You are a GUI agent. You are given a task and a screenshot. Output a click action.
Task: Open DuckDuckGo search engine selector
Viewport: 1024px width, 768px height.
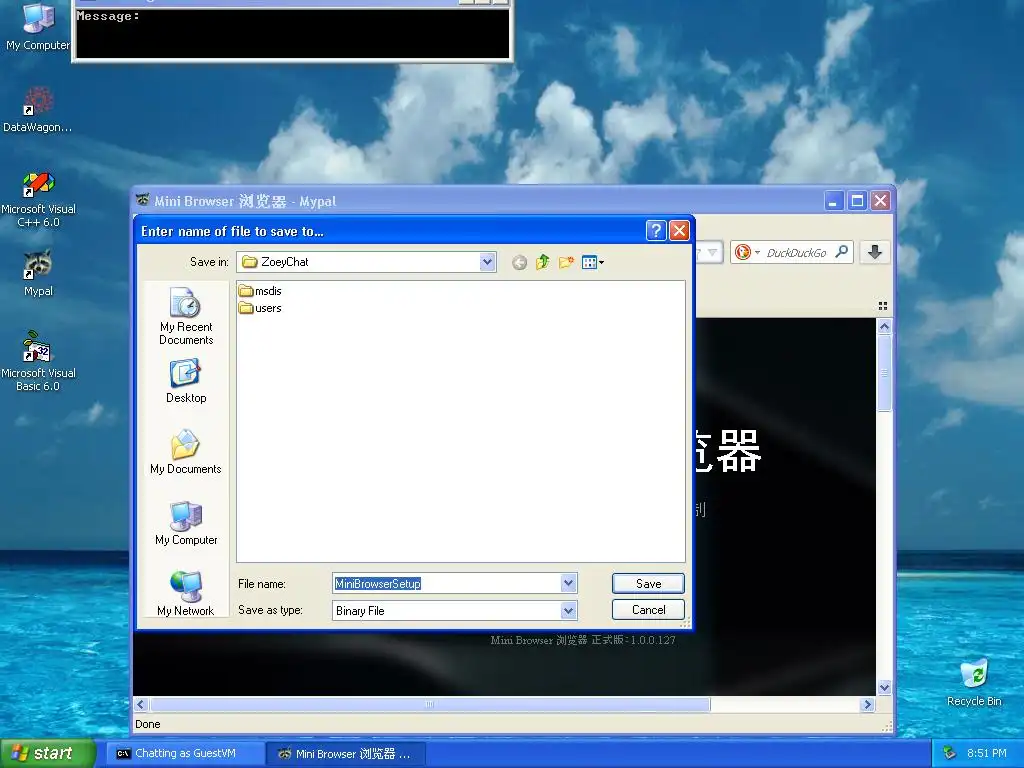747,252
